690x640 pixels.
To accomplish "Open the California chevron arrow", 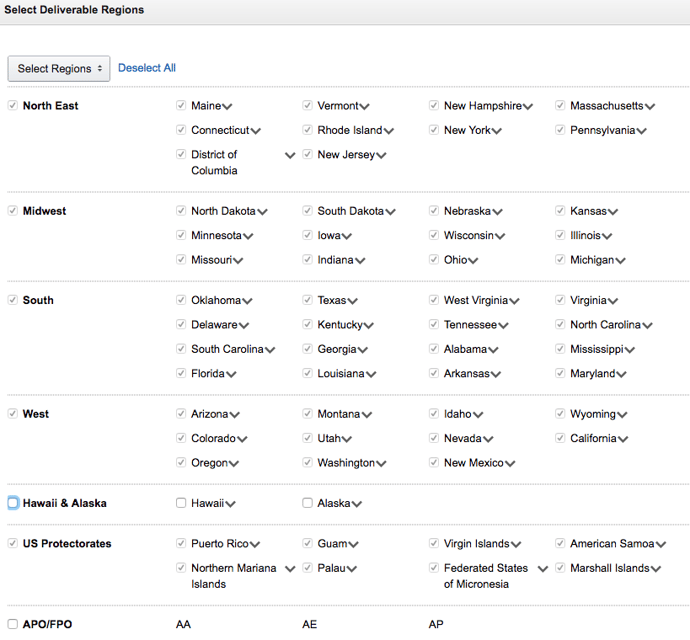I will tap(624, 439).
